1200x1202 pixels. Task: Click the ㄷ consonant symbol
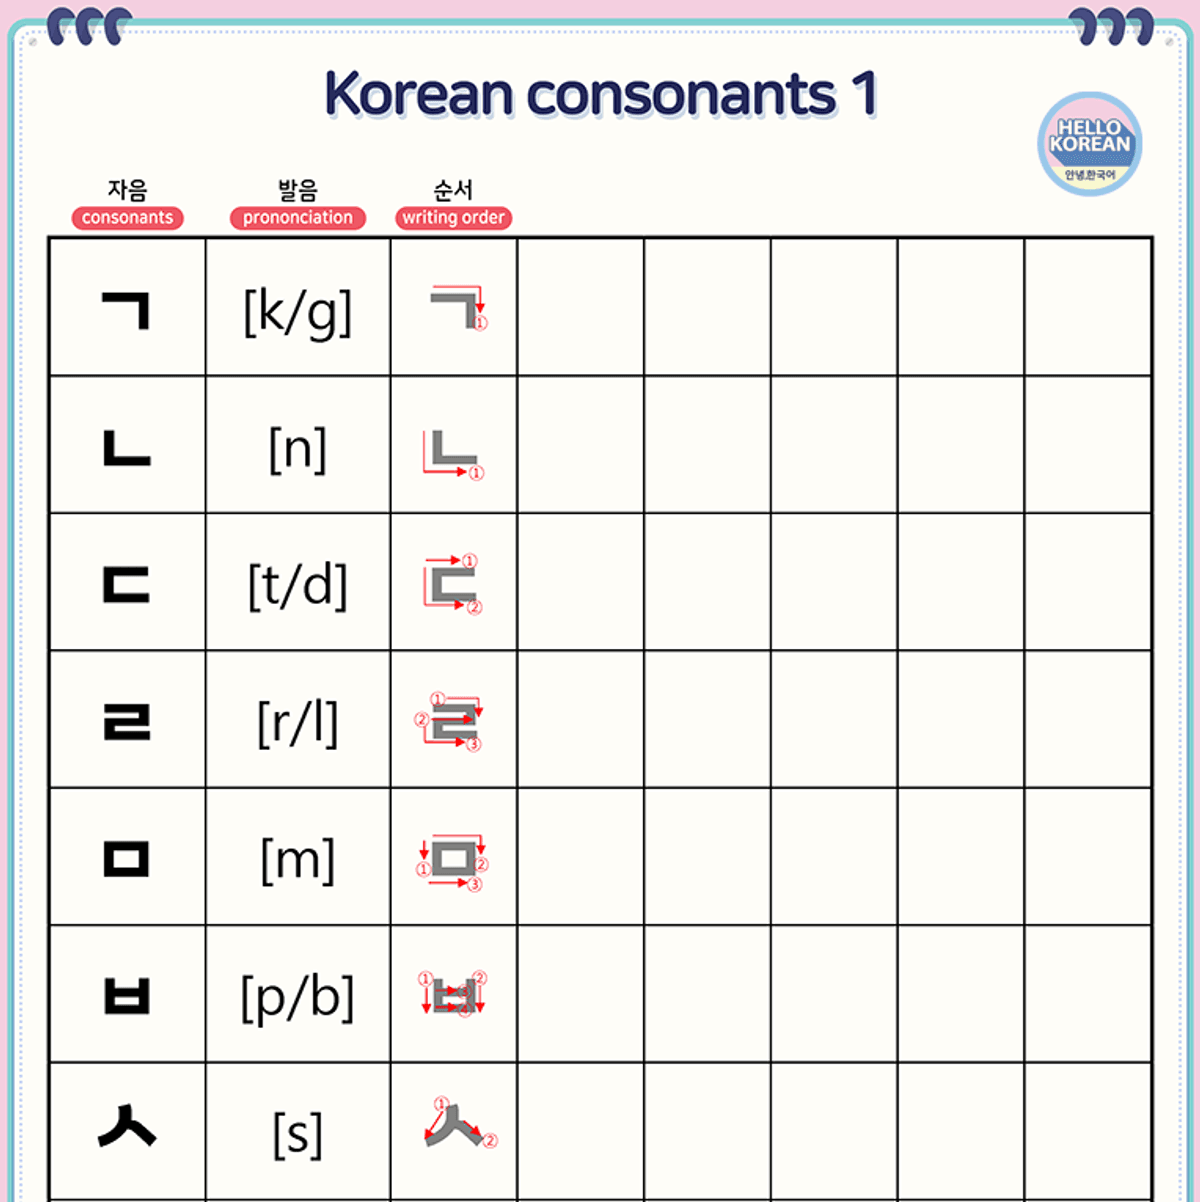coord(127,585)
